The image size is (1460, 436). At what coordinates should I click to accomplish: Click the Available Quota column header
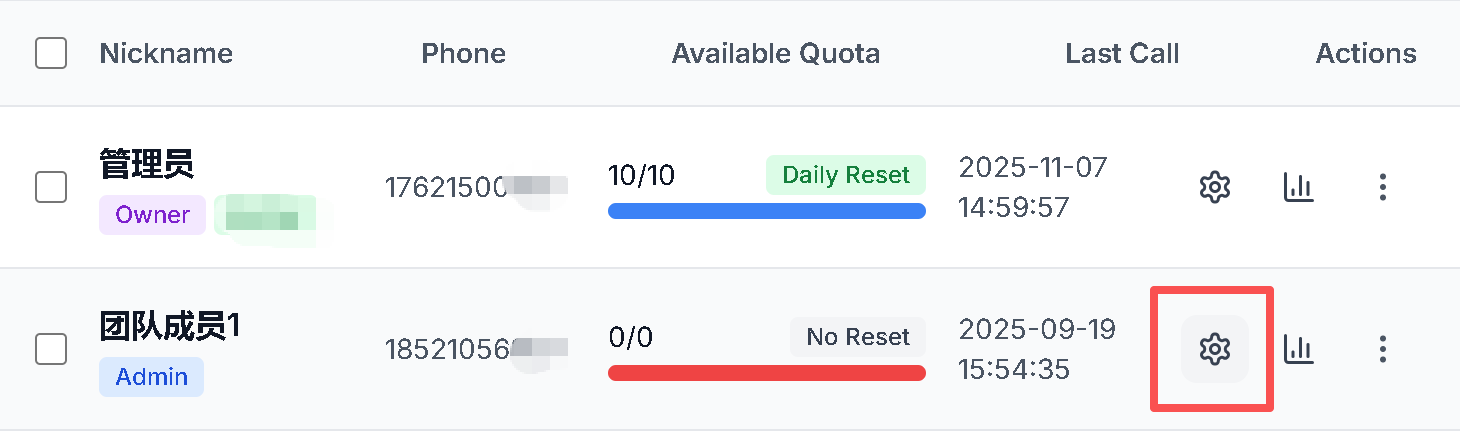tap(776, 53)
